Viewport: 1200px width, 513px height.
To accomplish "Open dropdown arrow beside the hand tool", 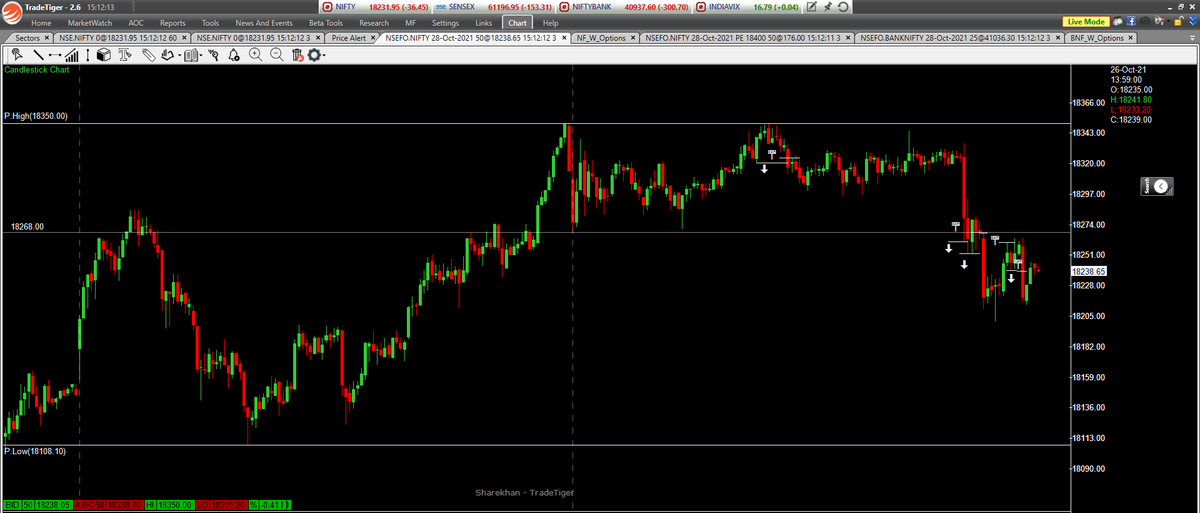I will [x=179, y=56].
